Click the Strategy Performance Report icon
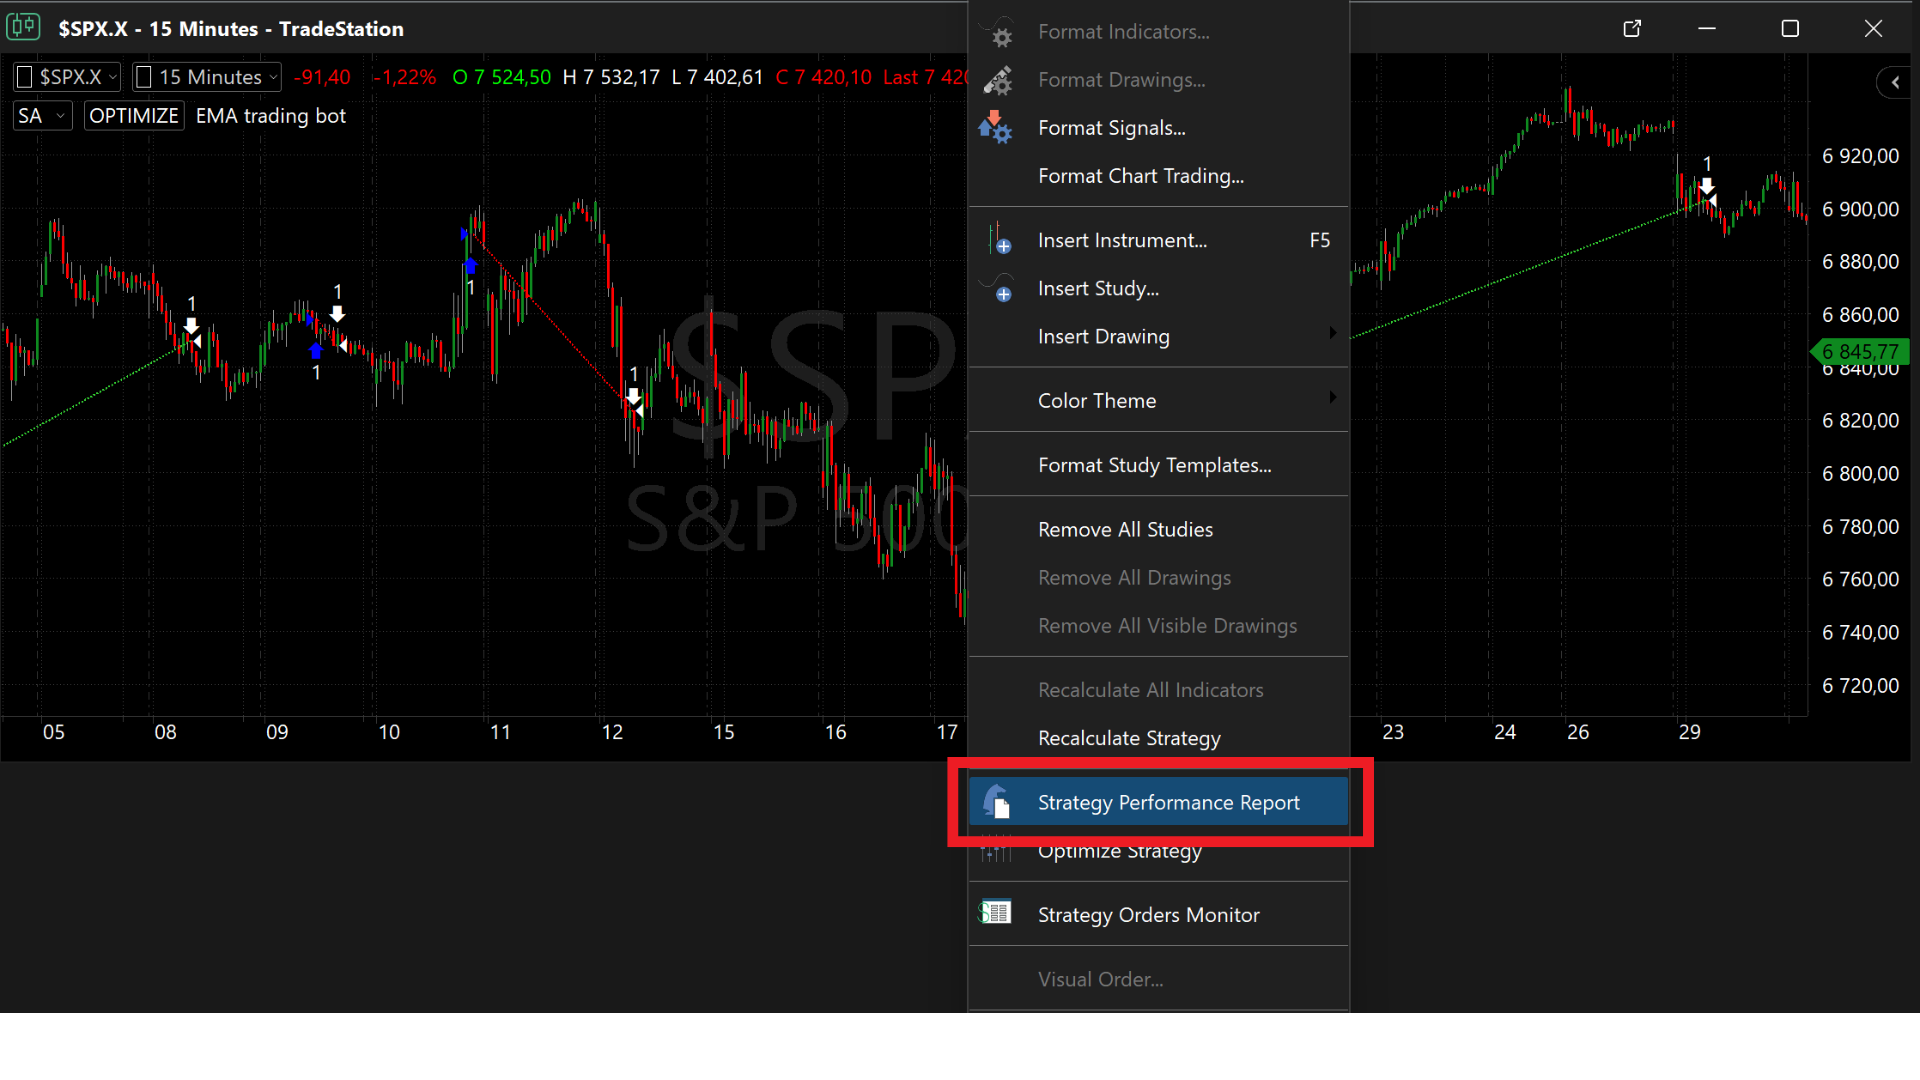The height and width of the screenshot is (1080, 1920). 998,802
